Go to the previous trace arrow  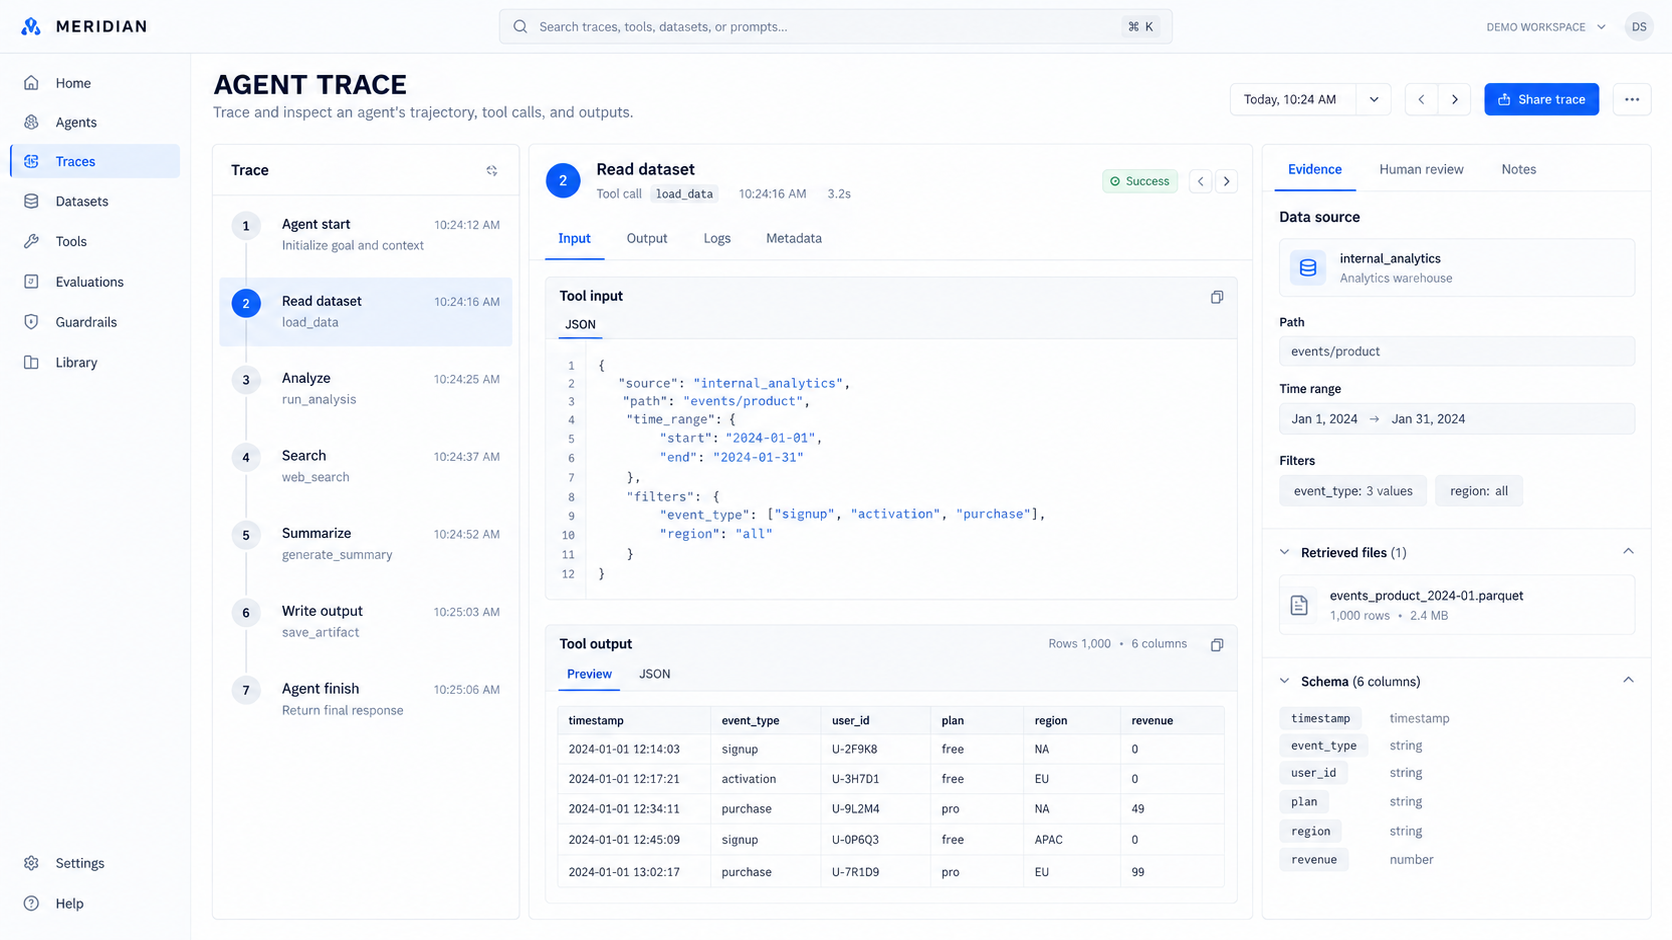tap(1421, 99)
